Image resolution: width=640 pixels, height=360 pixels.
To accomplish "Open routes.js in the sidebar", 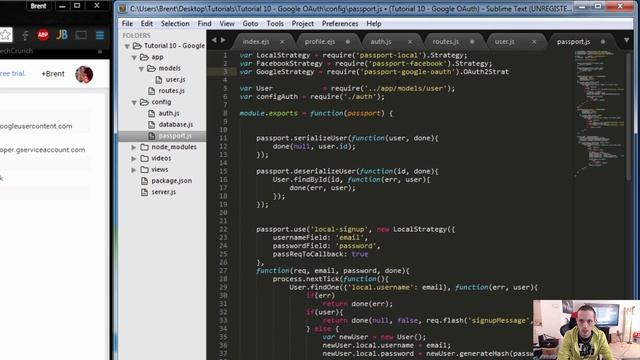I will 171,91.
